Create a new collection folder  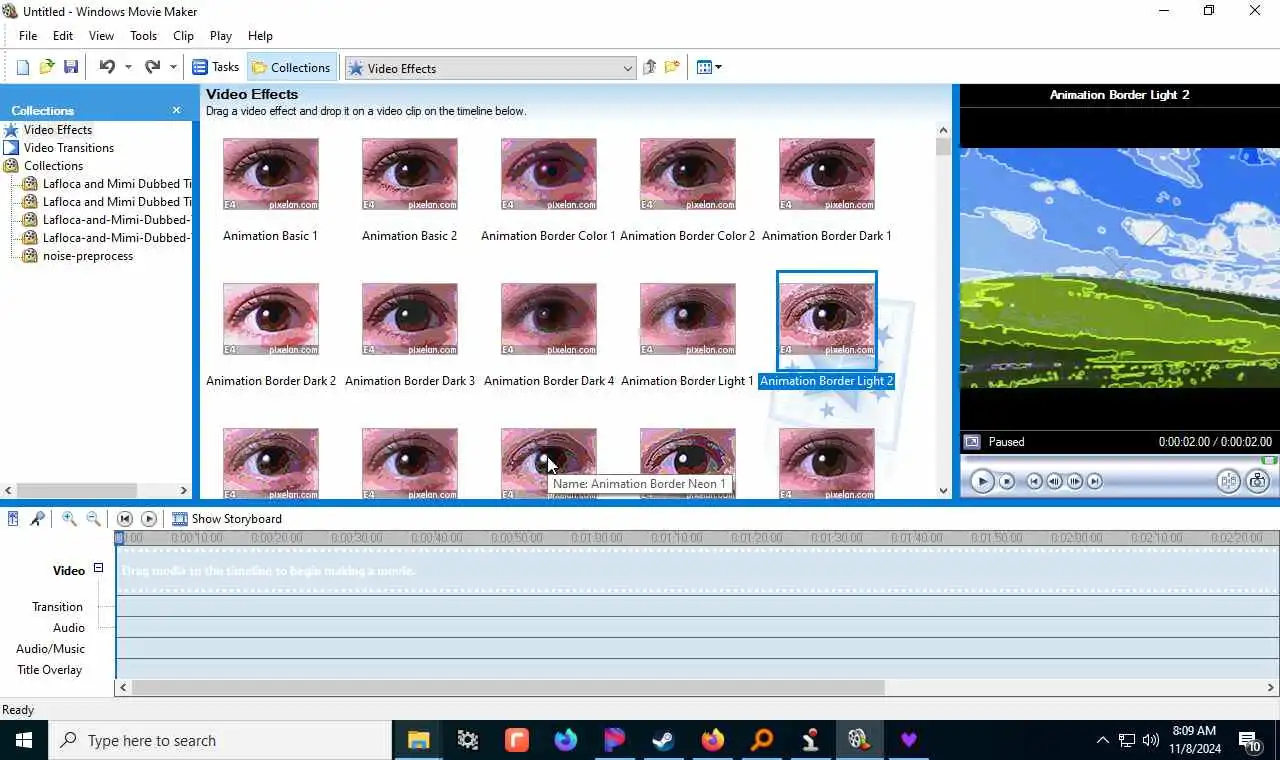(672, 67)
